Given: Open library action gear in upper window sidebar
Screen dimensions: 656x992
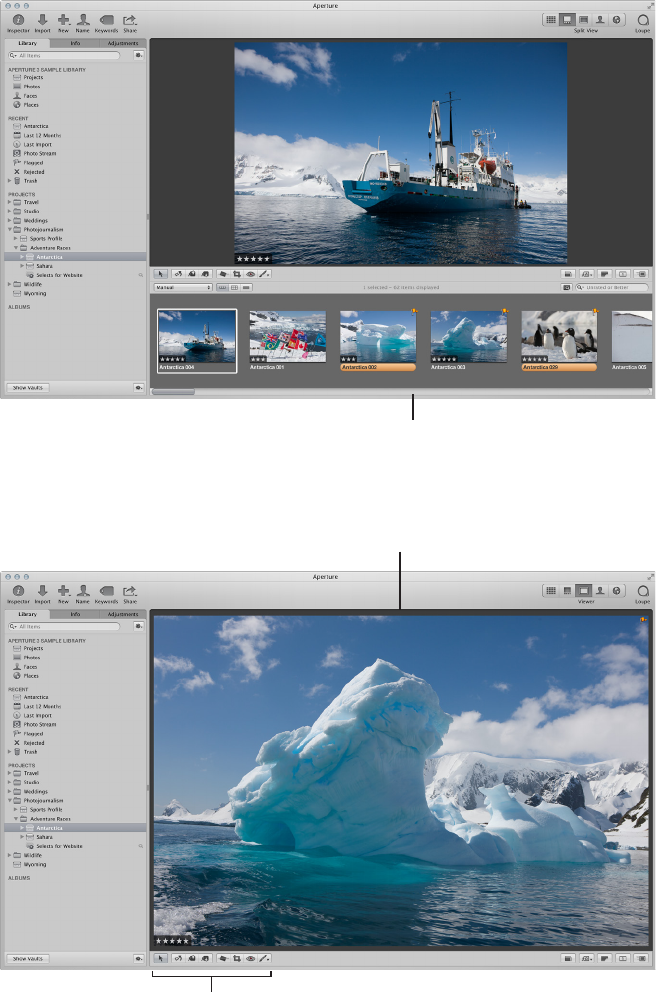Looking at the screenshot, I should pos(139,56).
